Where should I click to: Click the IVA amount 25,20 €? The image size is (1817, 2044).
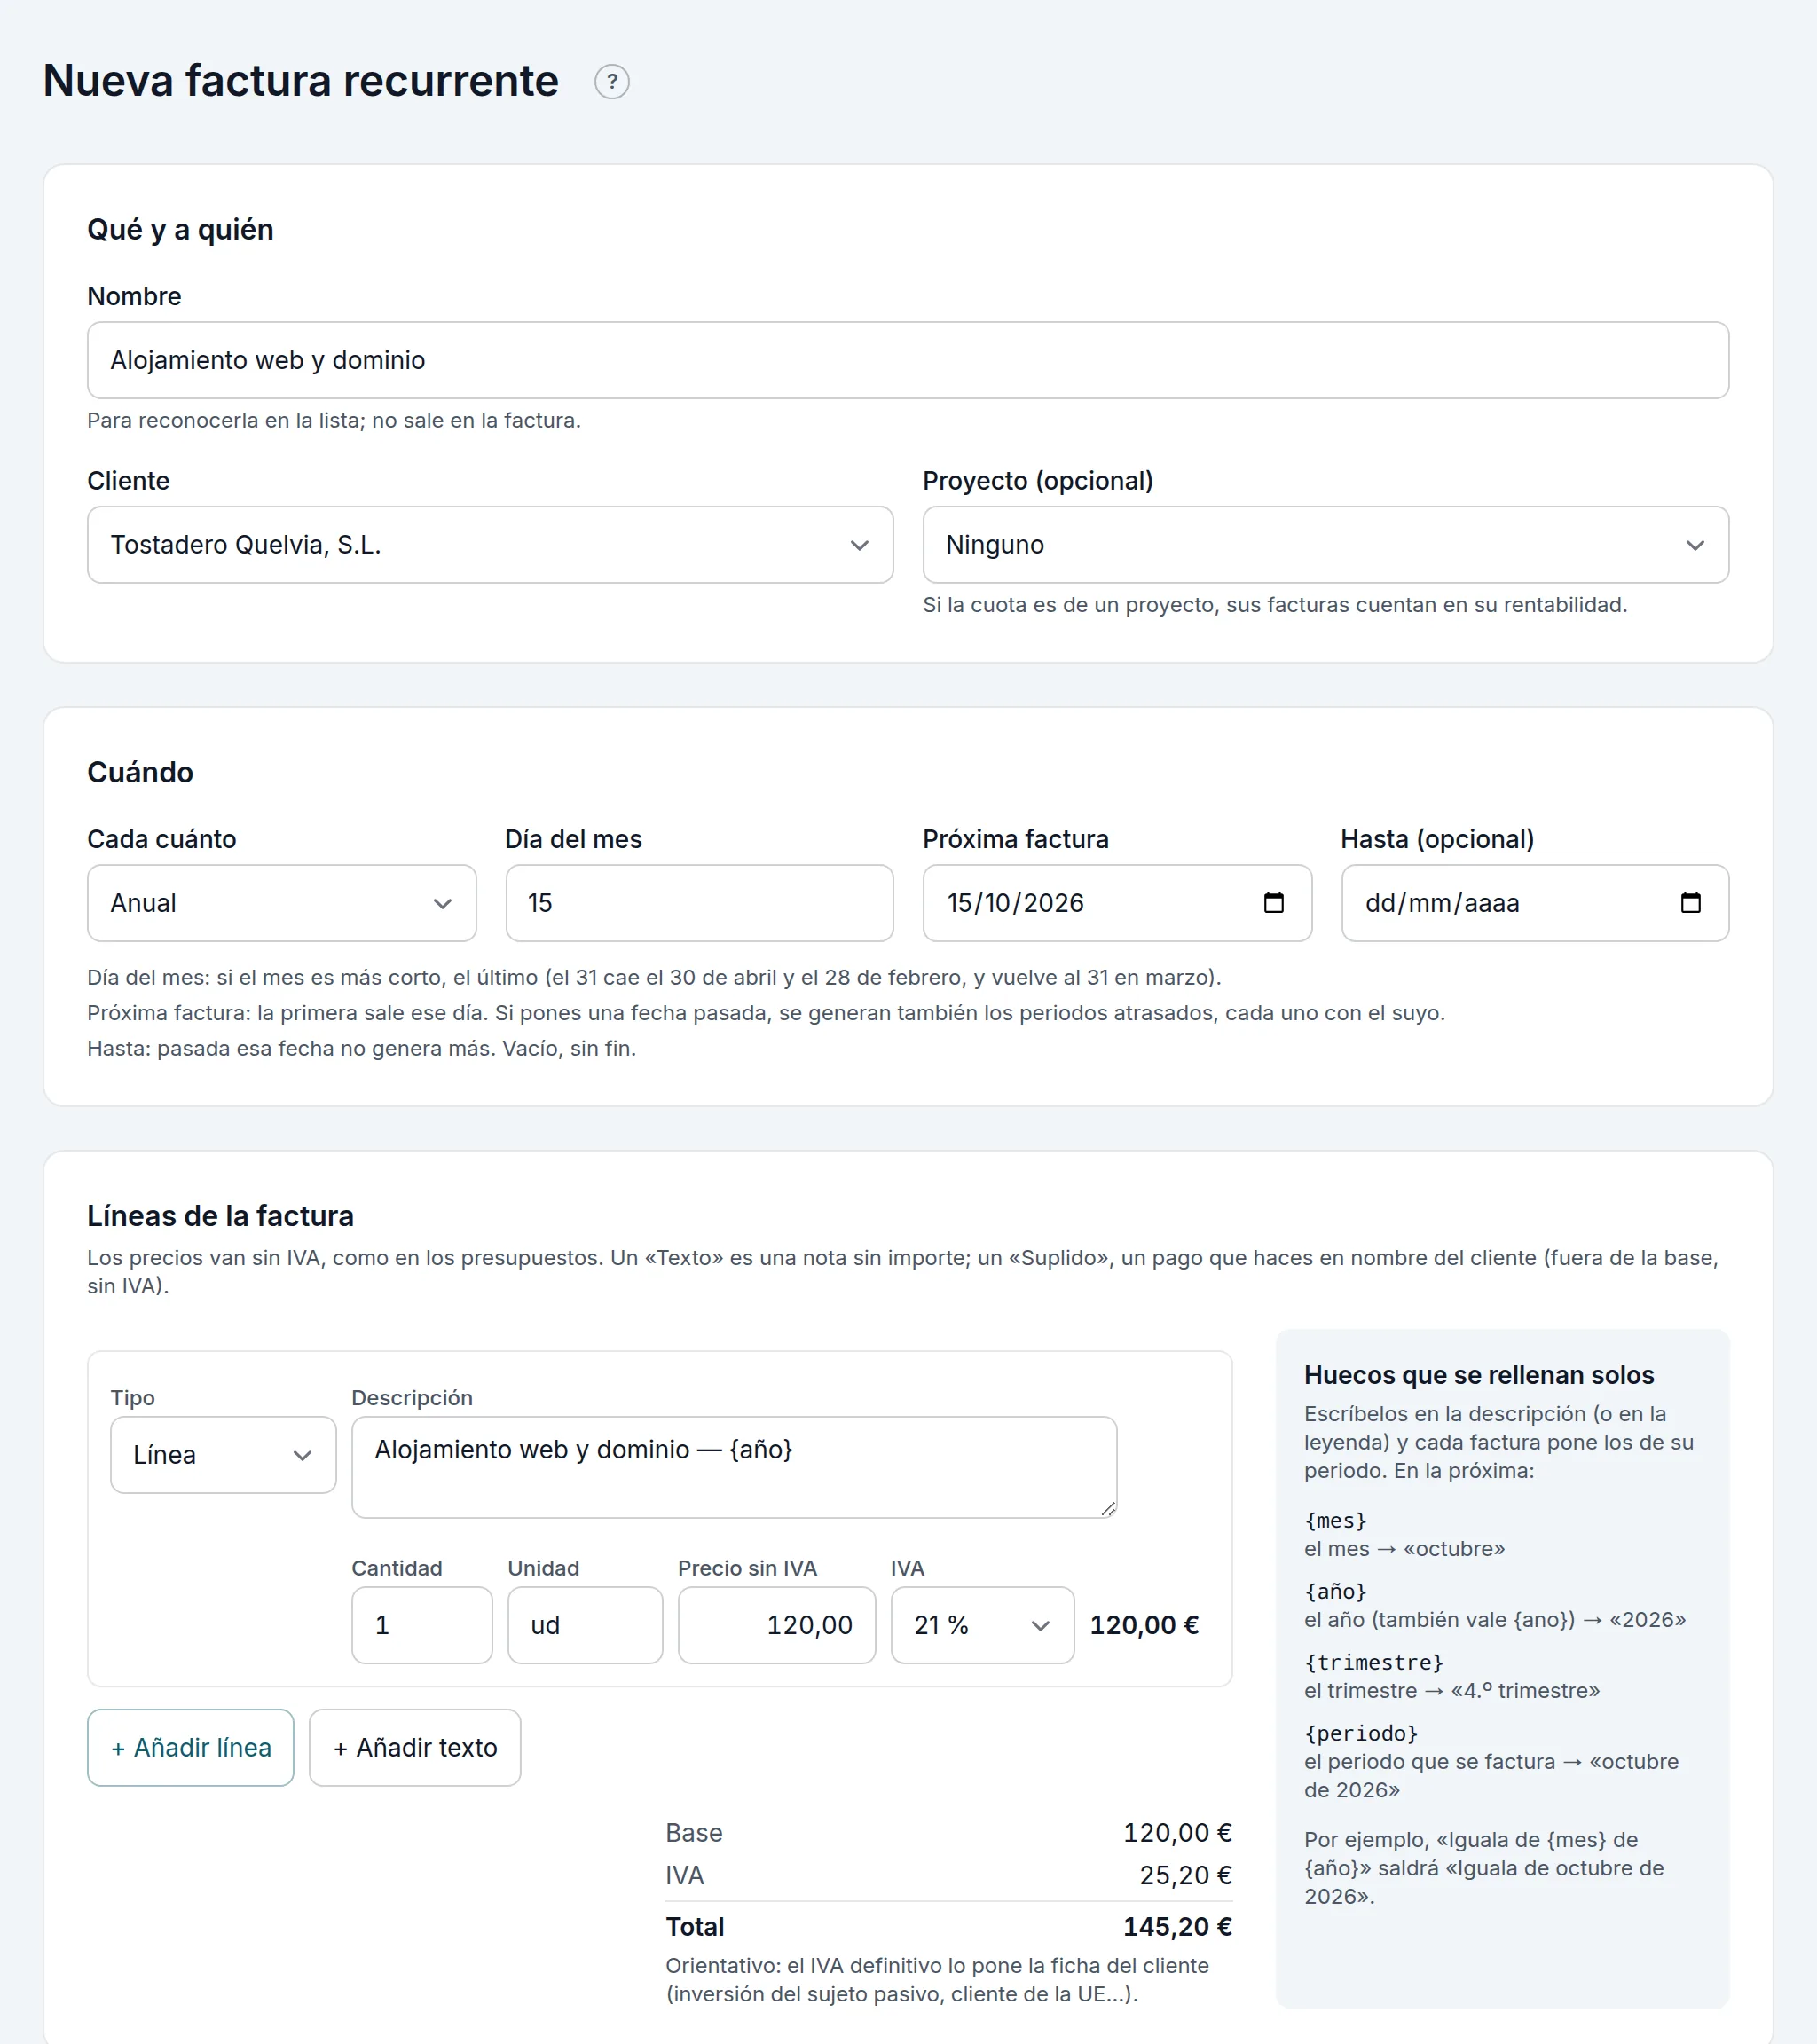[1185, 1875]
